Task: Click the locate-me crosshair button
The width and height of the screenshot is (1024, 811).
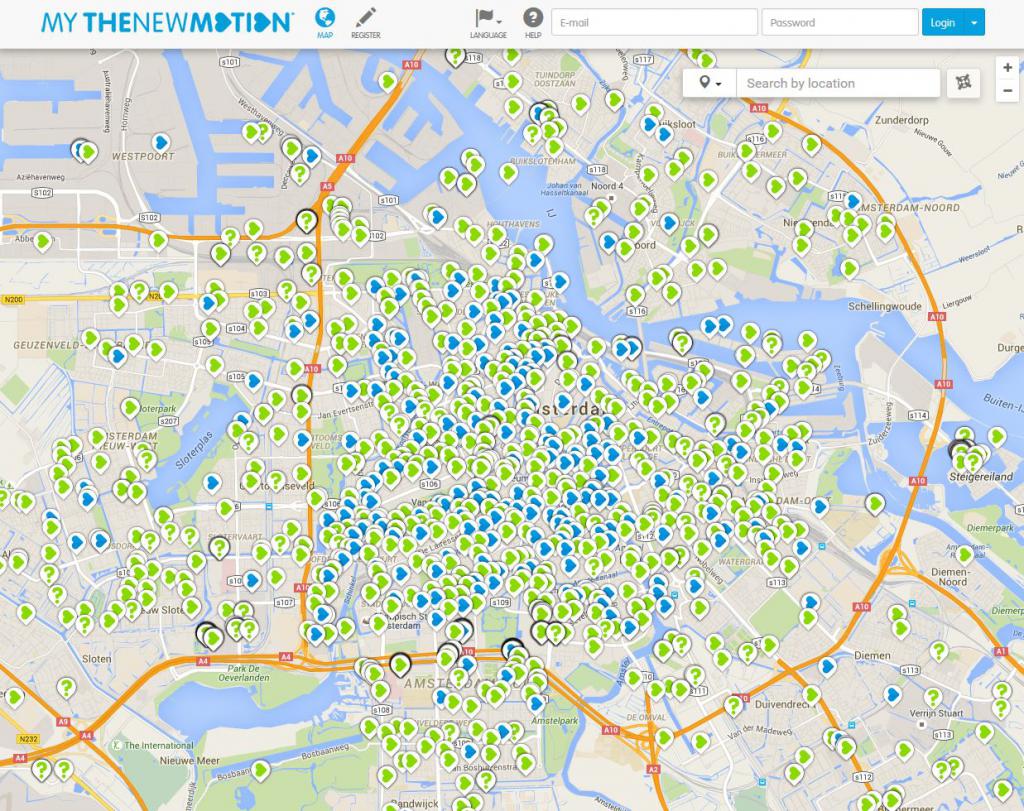Action: 963,83
